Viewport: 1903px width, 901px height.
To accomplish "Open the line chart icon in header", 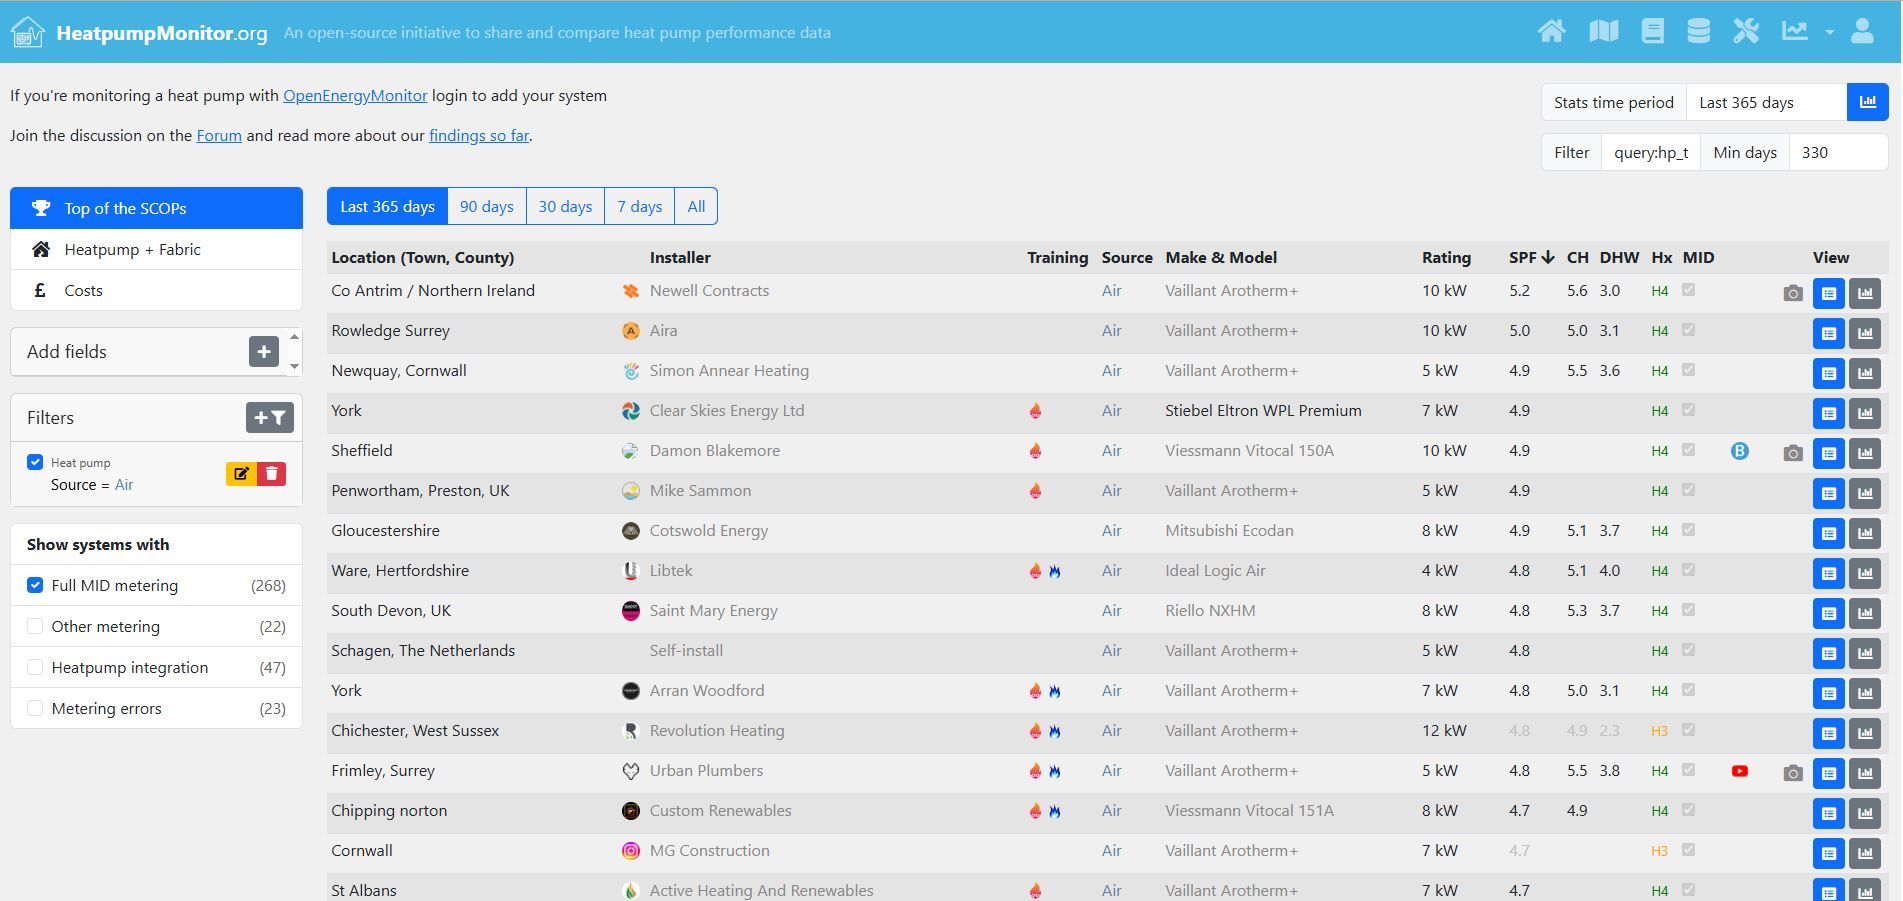I will pyautogui.click(x=1794, y=31).
